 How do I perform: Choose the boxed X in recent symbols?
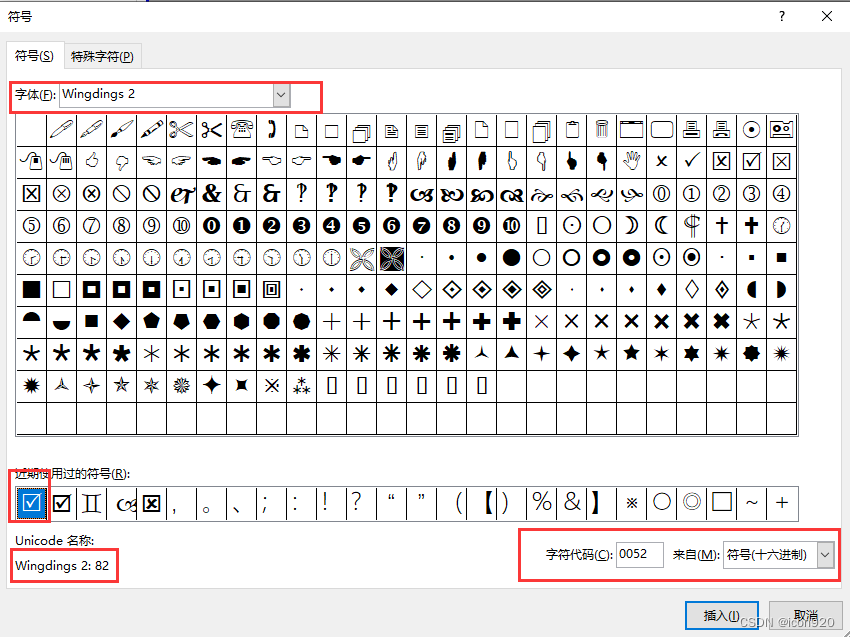pos(151,503)
